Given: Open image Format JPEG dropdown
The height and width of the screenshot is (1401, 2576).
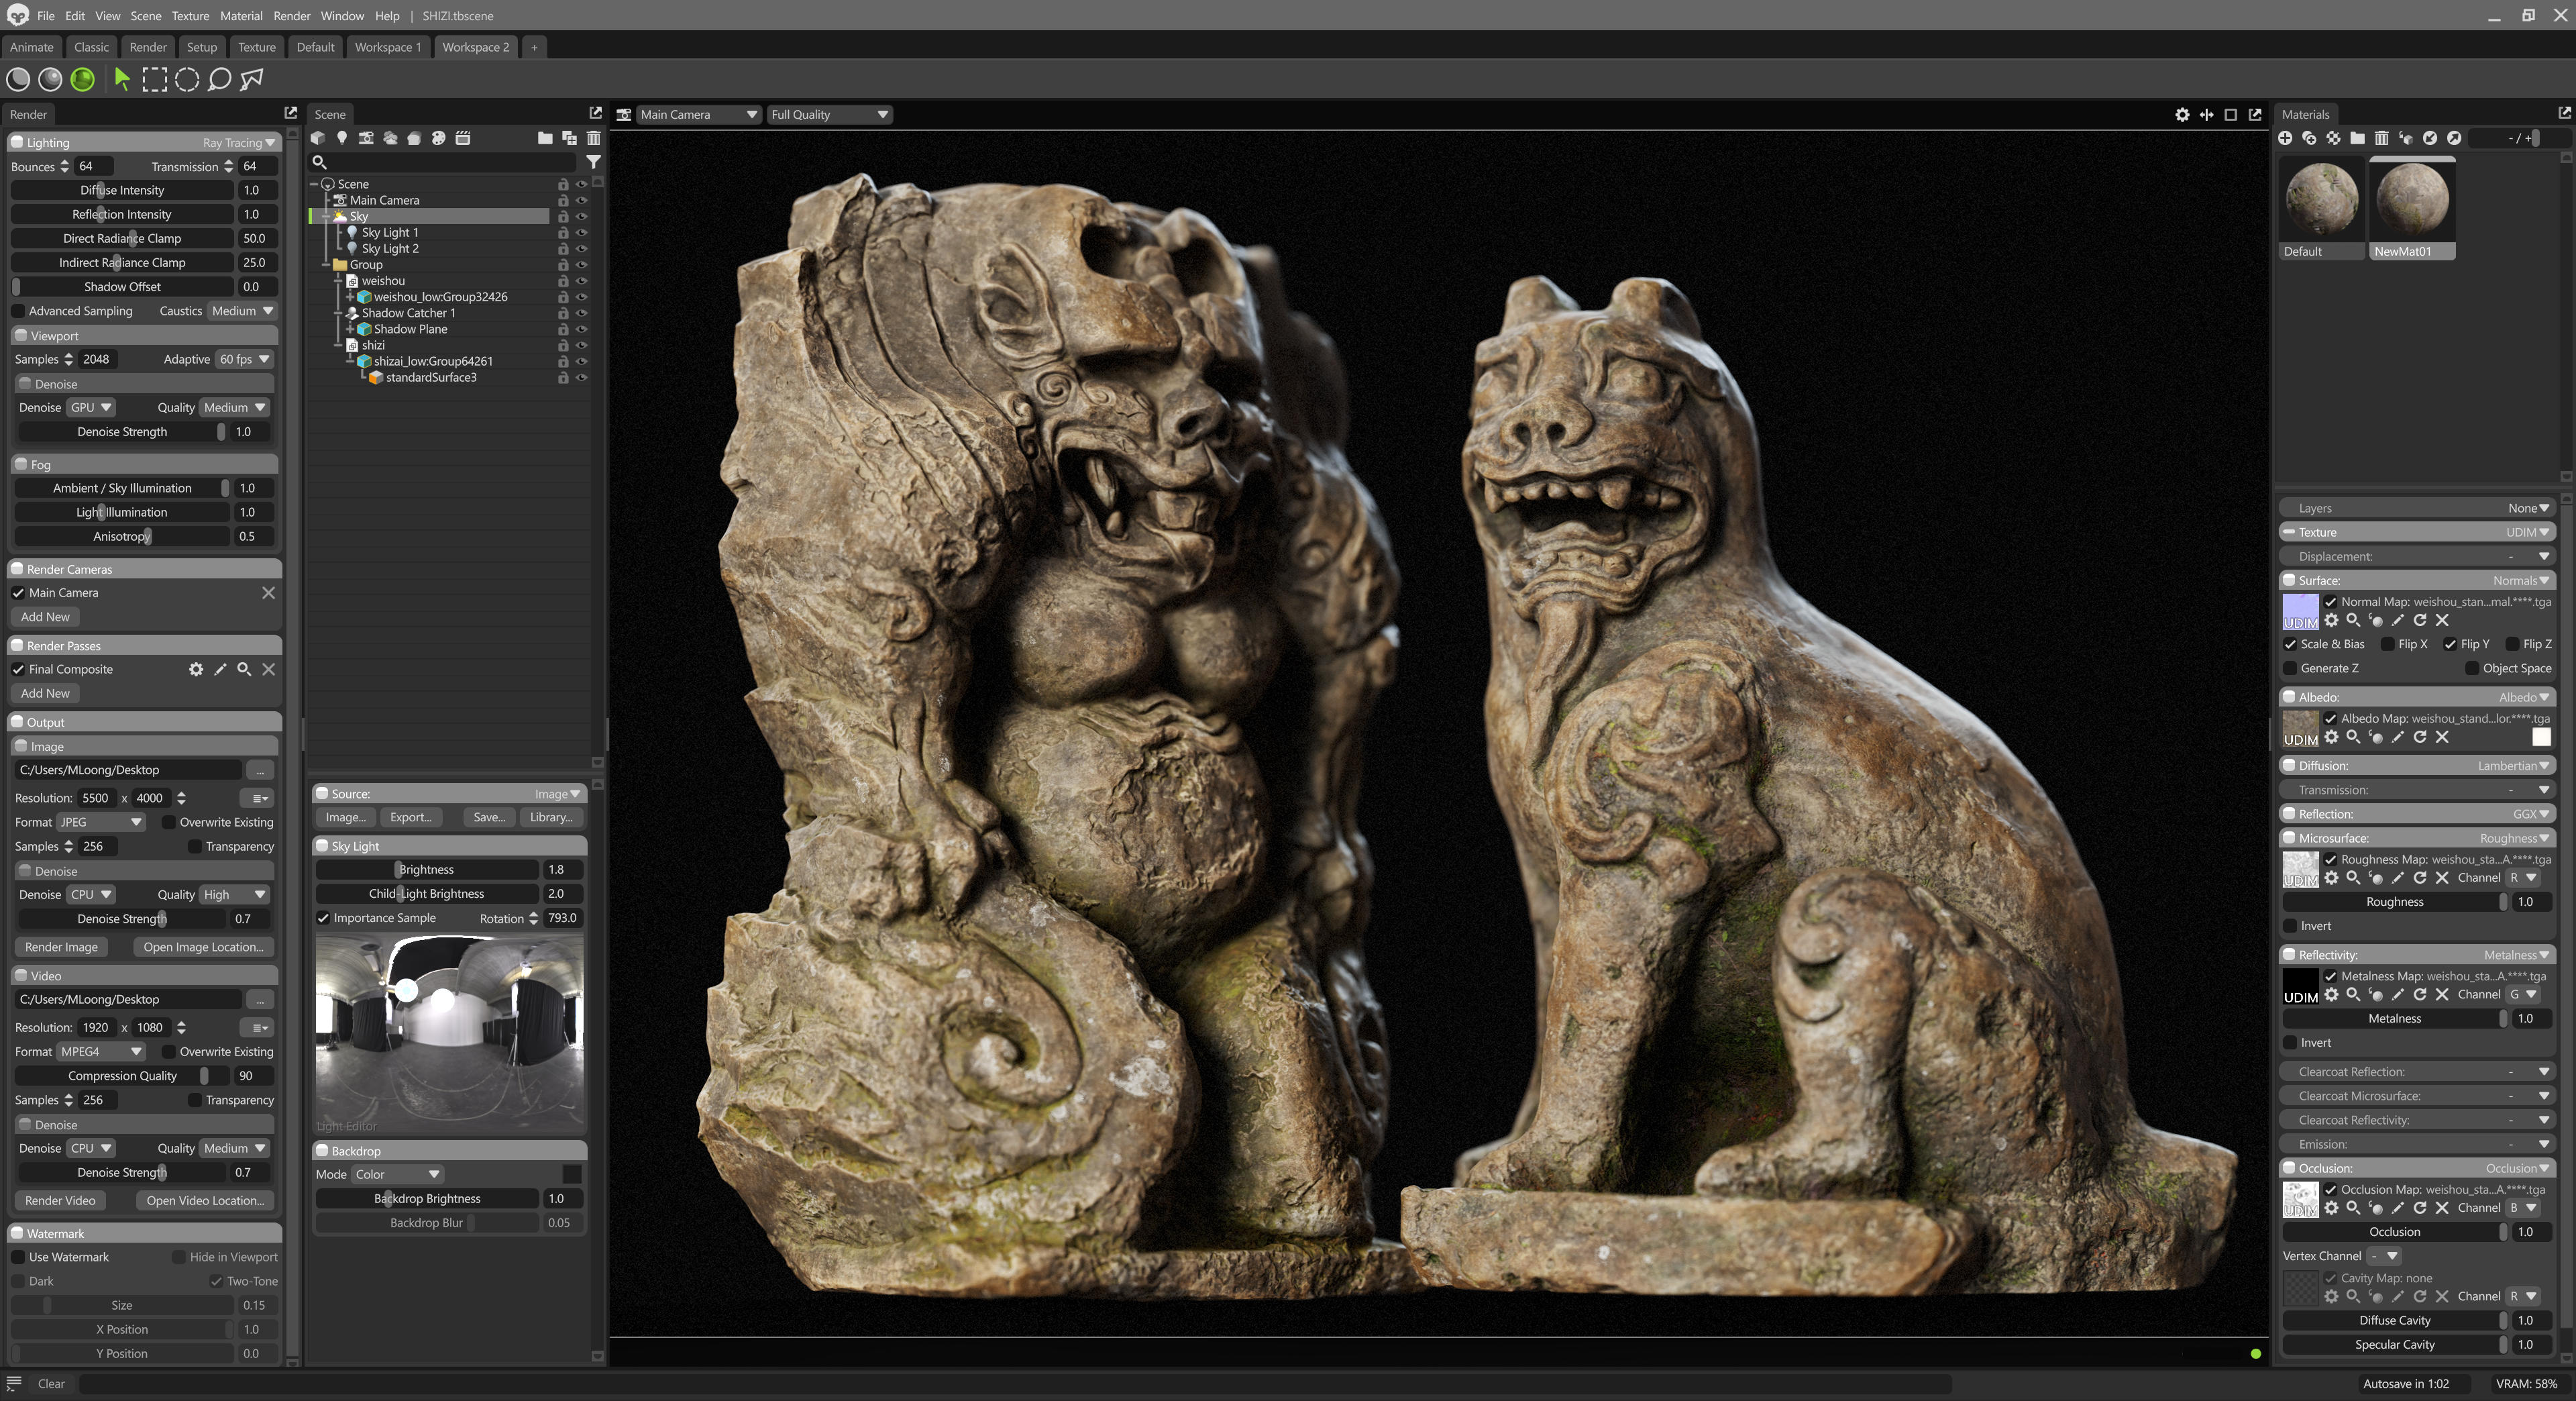Looking at the screenshot, I should [101, 822].
